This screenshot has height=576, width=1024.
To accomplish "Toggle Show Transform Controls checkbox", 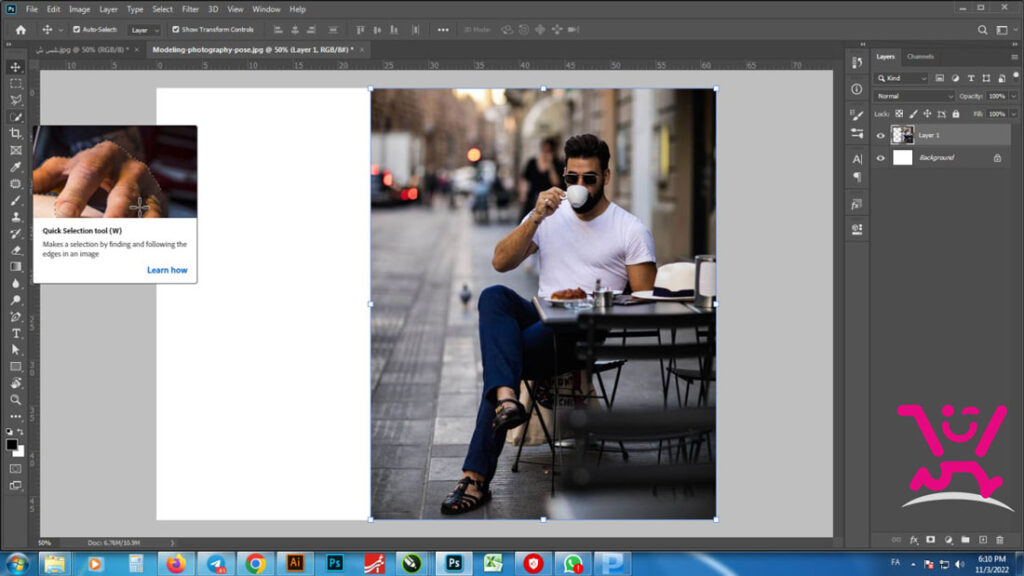I will pos(176,29).
